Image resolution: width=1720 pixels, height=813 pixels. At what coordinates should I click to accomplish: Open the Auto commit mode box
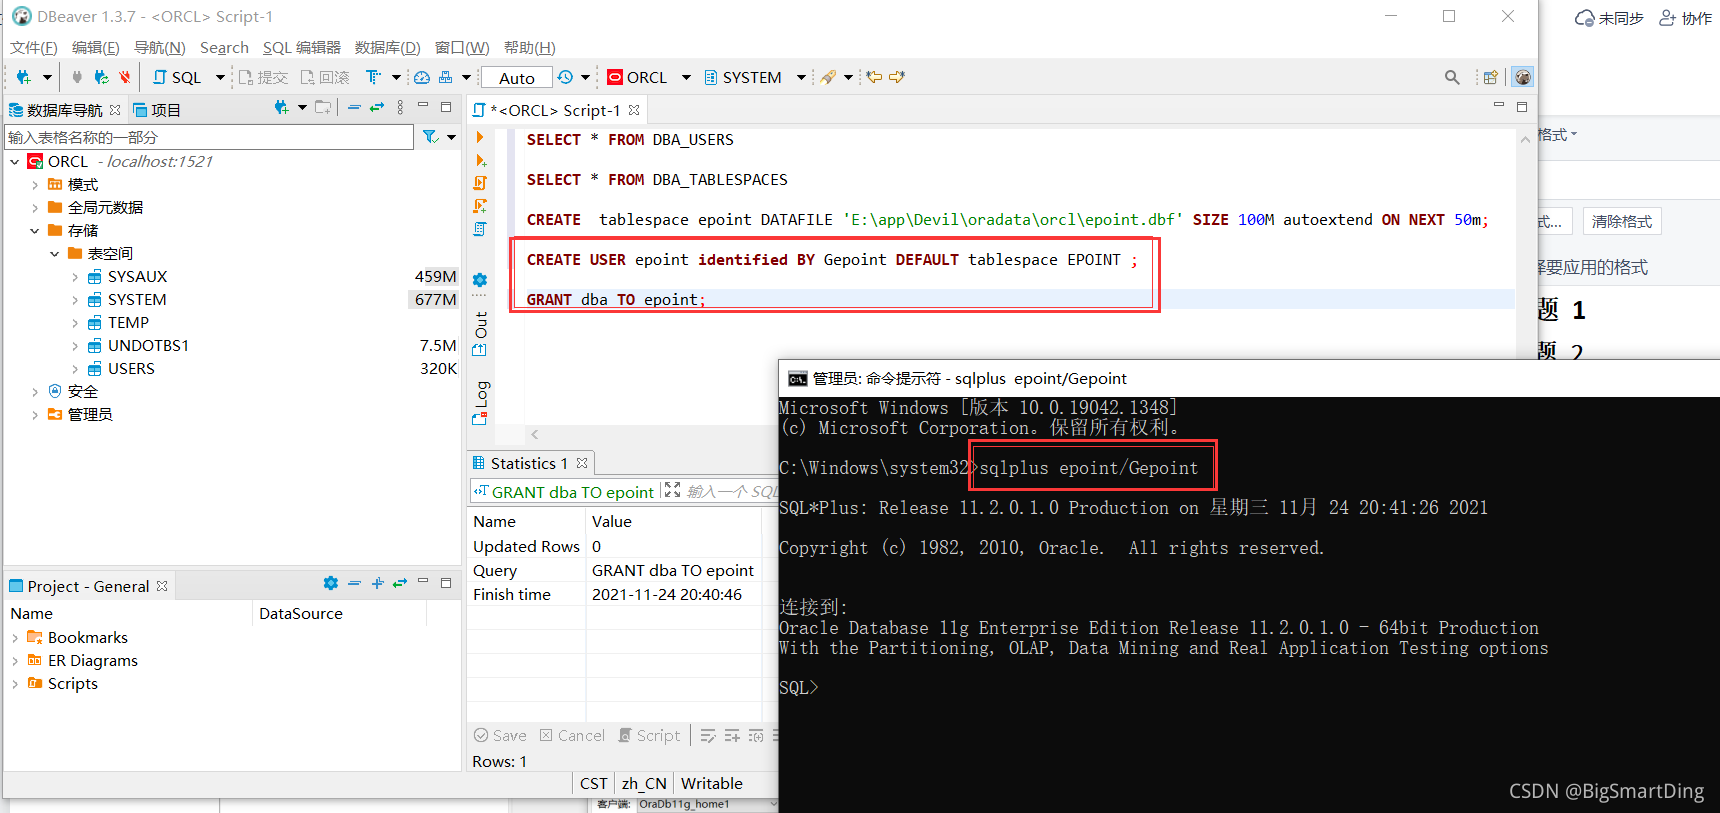pos(517,78)
